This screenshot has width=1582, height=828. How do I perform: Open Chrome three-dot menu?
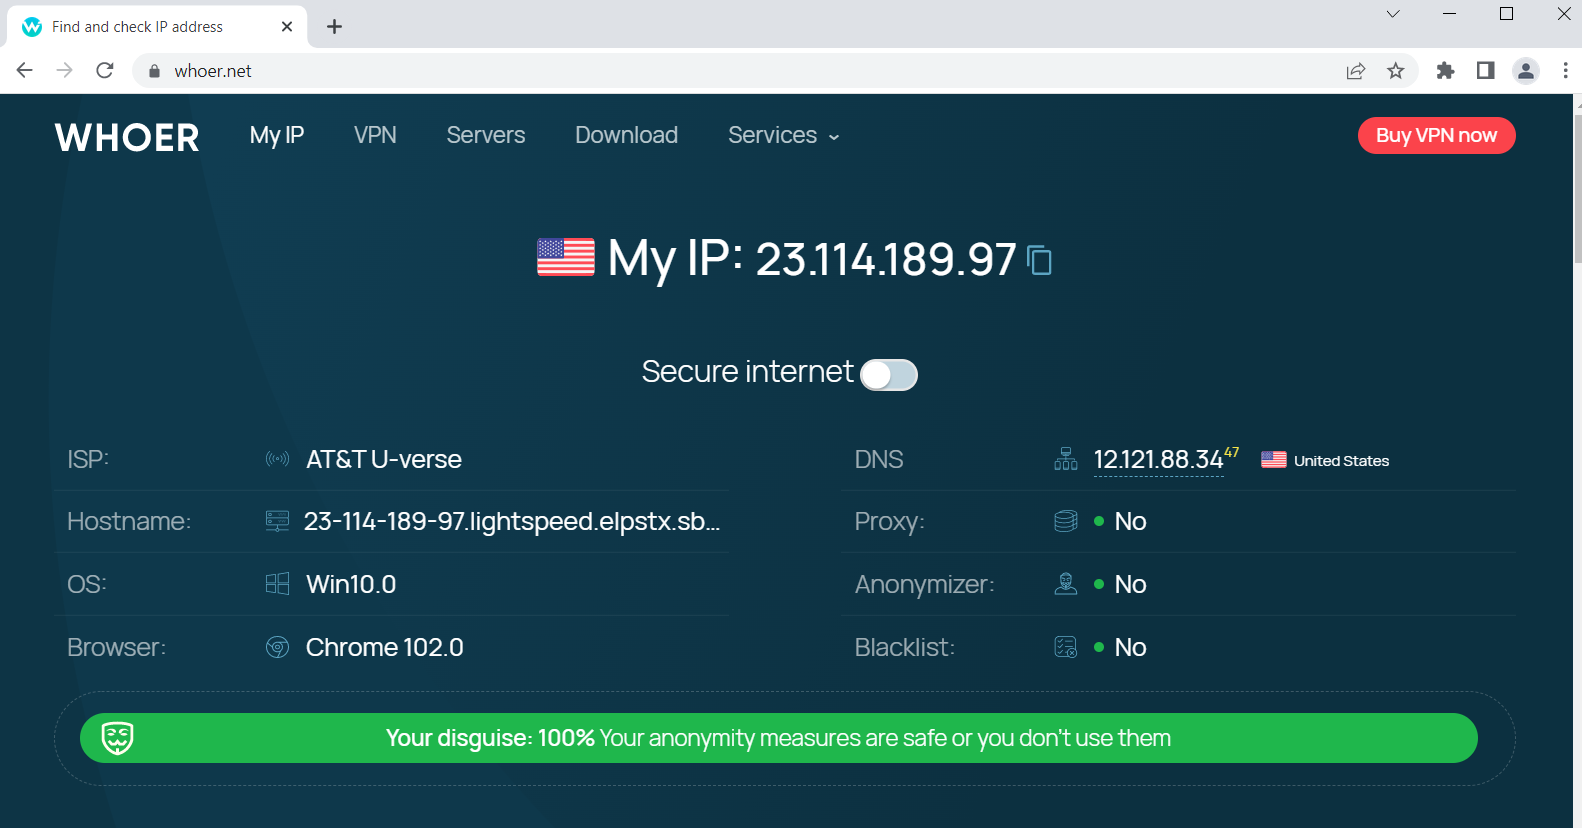pyautogui.click(x=1565, y=70)
